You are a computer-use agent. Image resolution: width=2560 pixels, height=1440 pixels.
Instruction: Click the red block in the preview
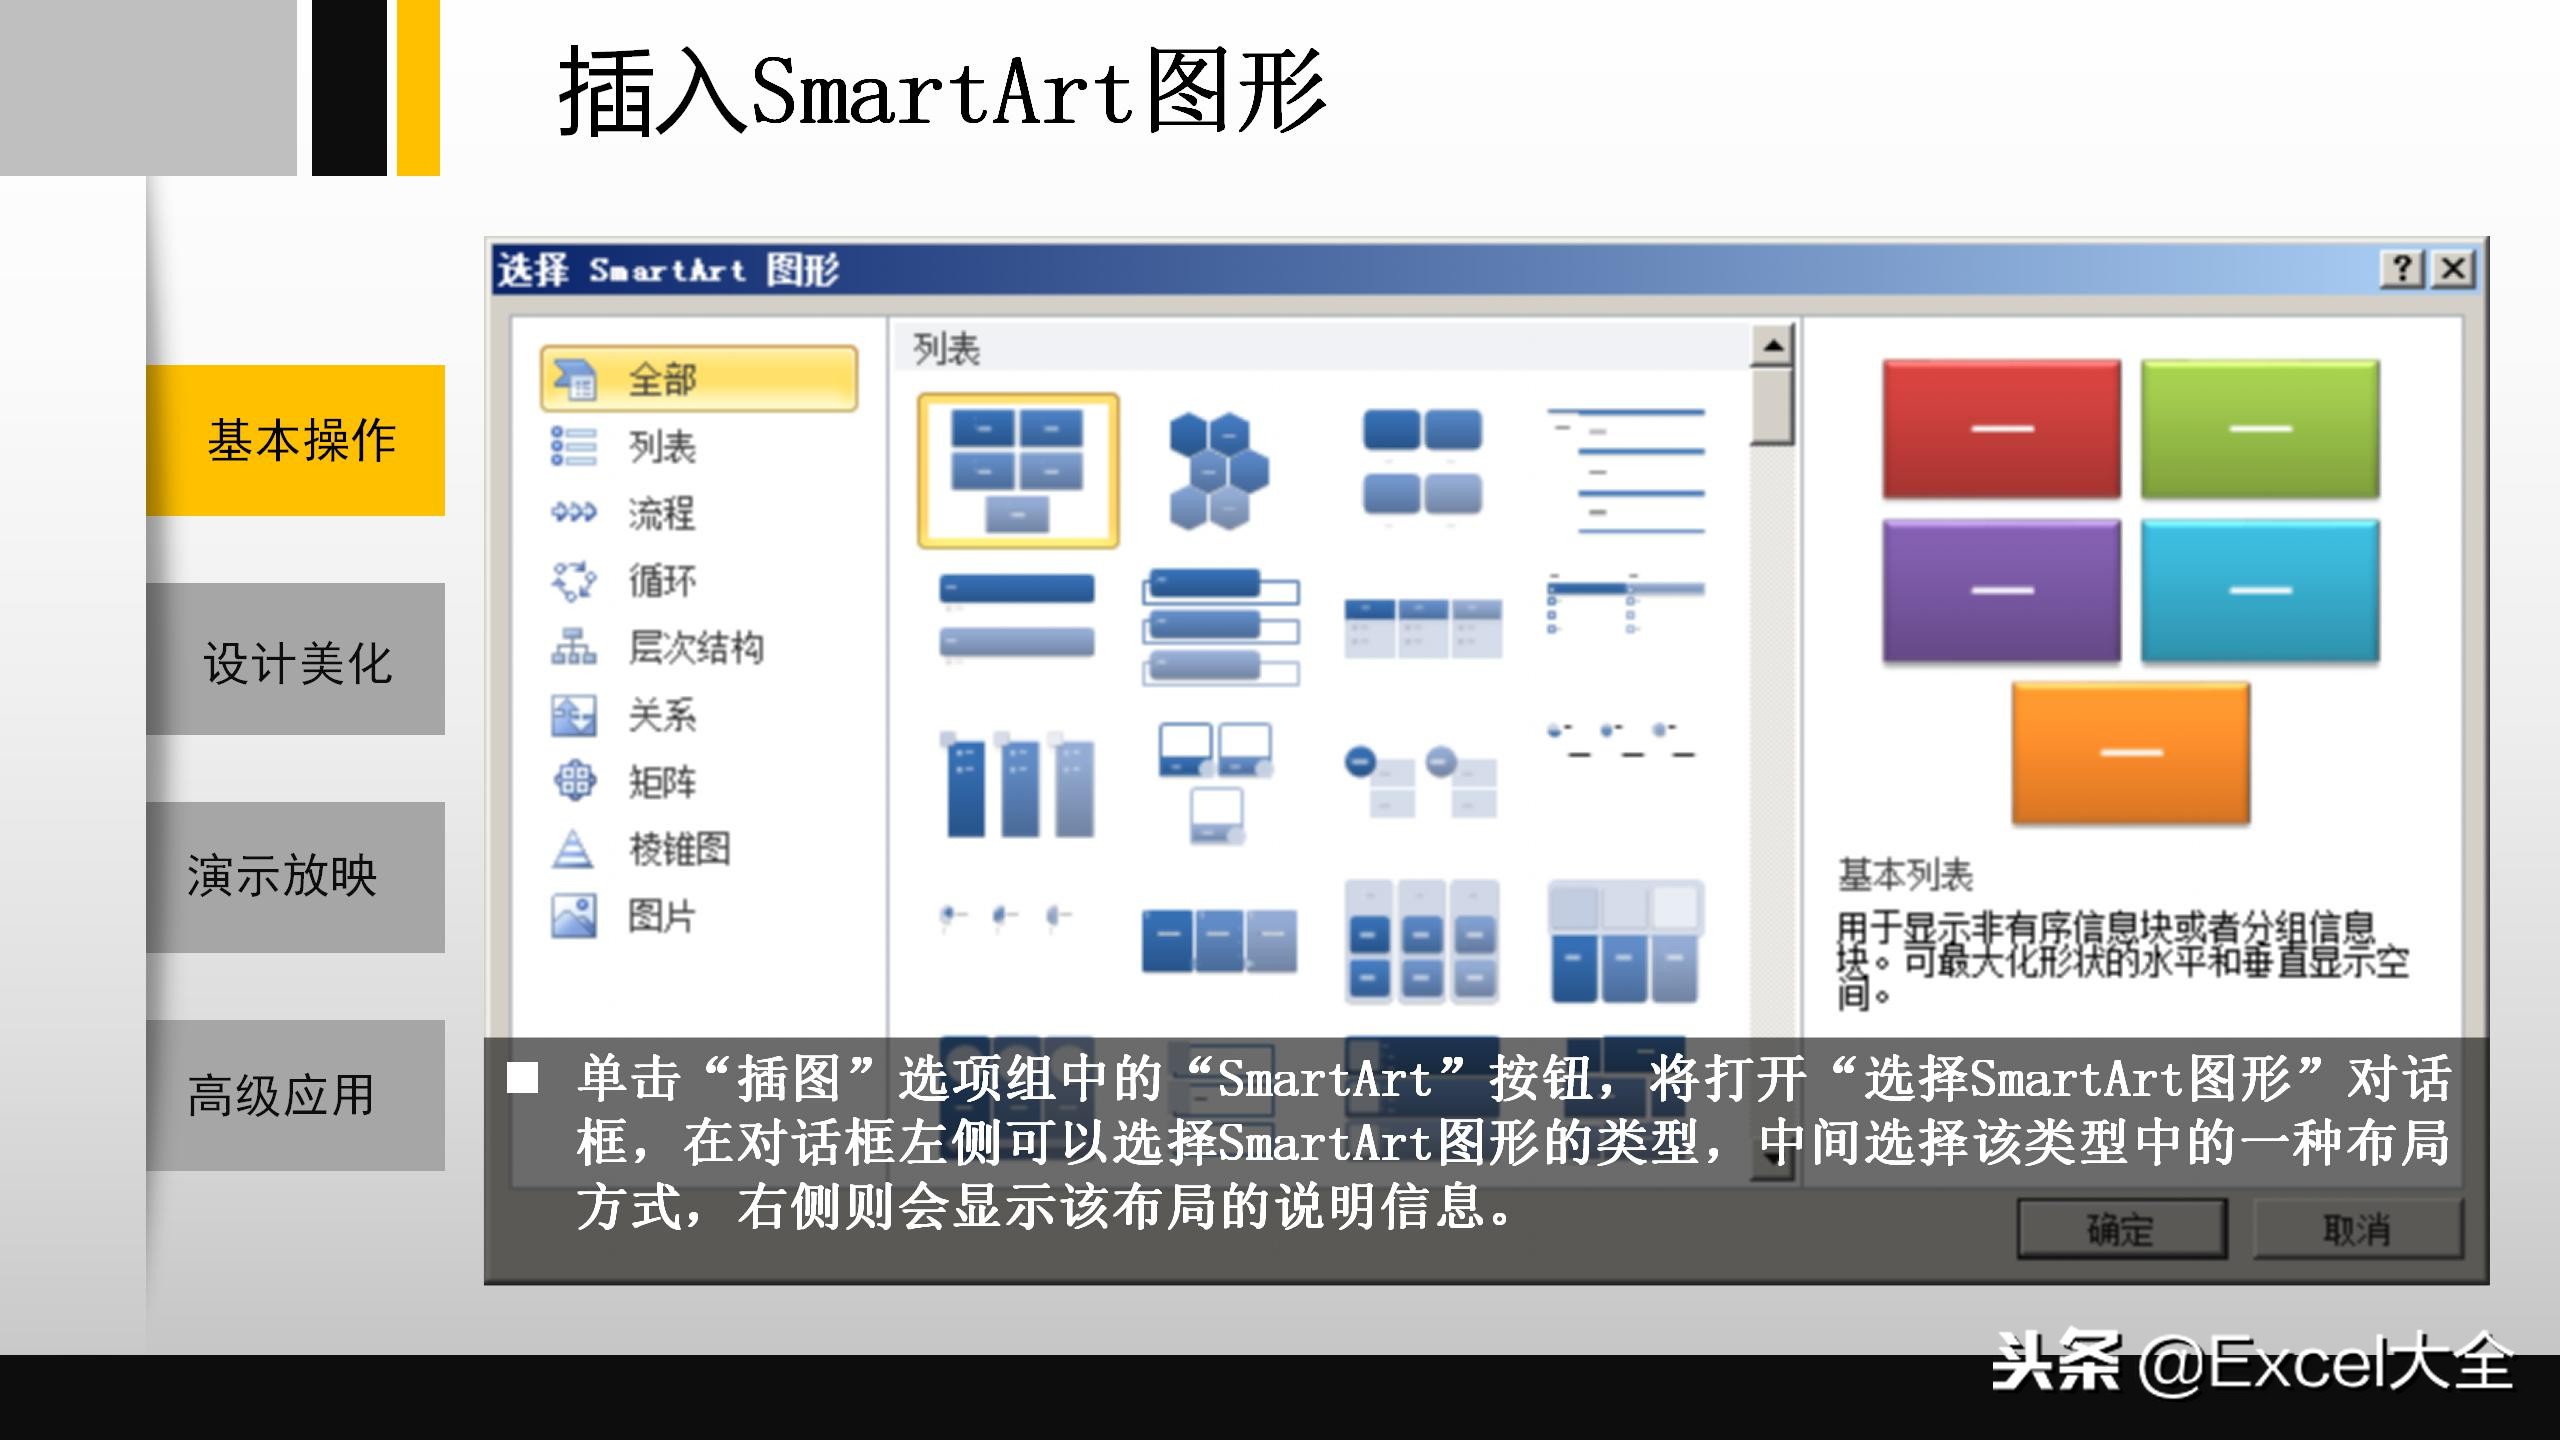pyautogui.click(x=2001, y=429)
